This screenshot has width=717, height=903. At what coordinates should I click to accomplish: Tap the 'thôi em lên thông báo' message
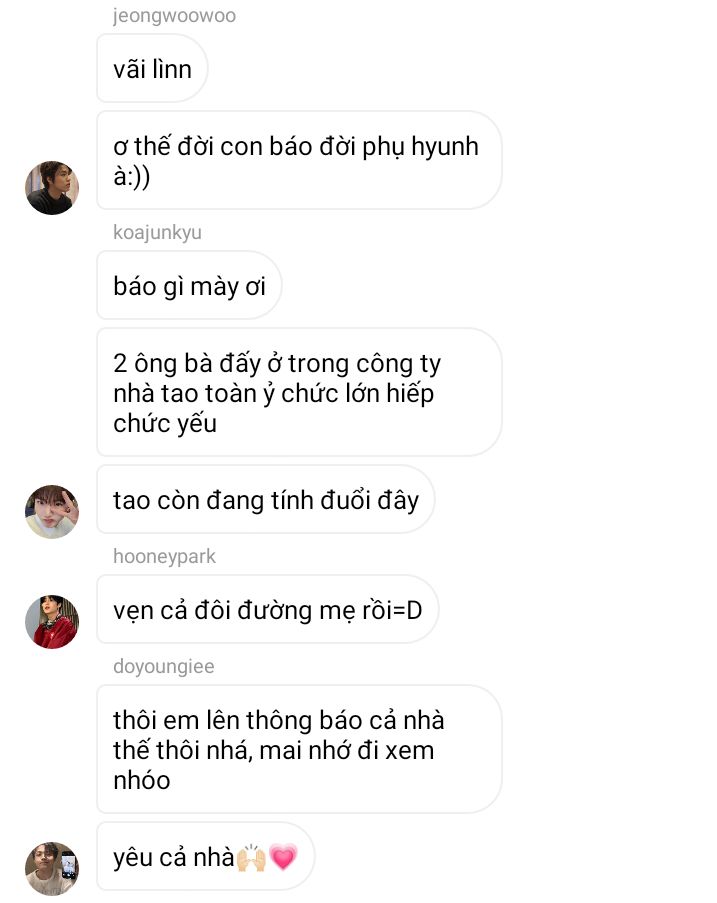[299, 749]
